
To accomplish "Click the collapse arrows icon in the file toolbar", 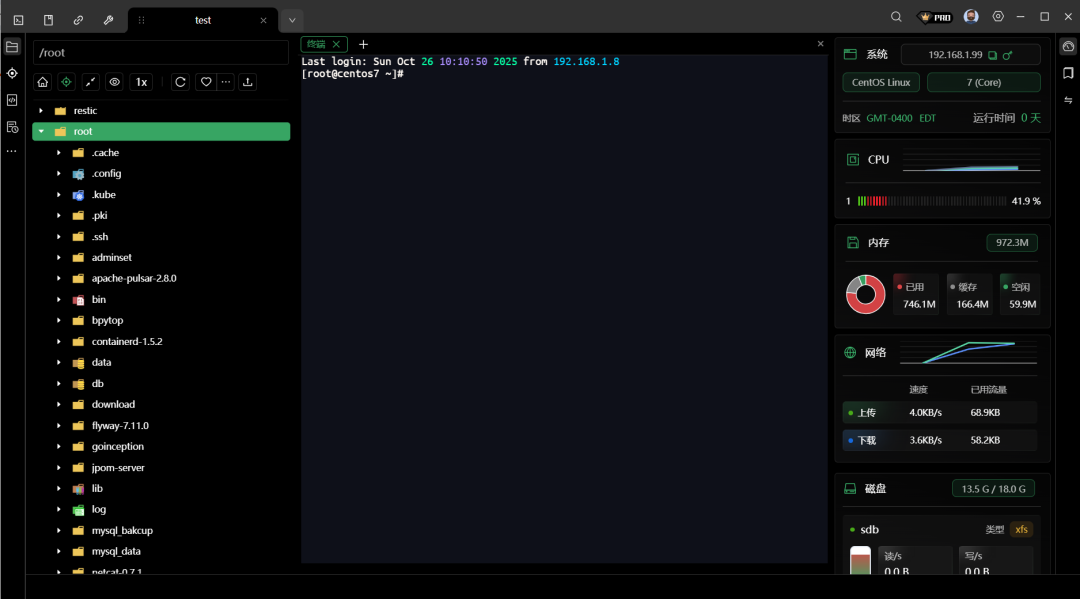I will pyautogui.click(x=90, y=82).
